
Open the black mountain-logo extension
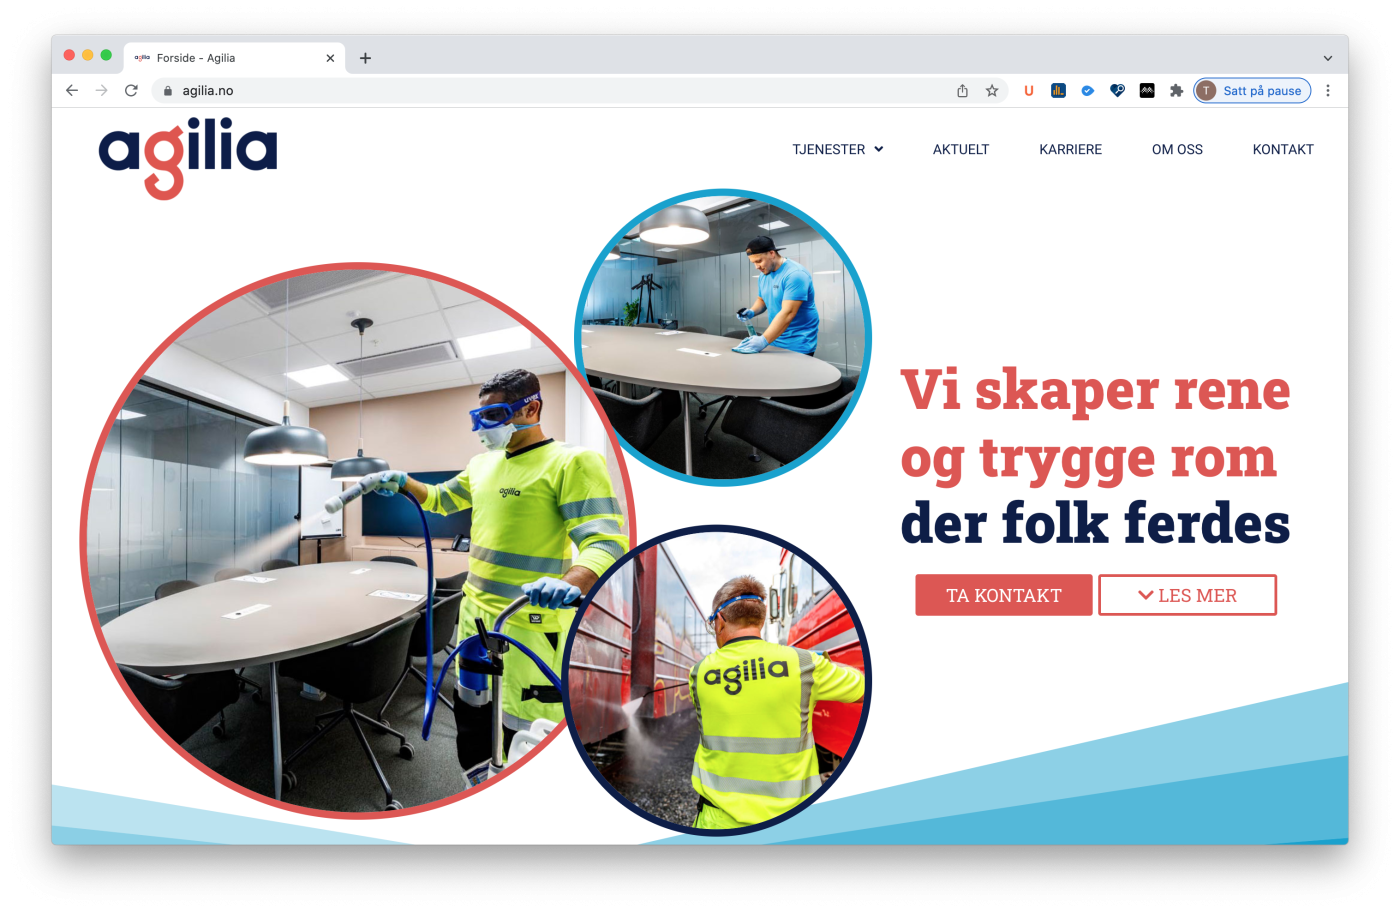pyautogui.click(x=1147, y=90)
